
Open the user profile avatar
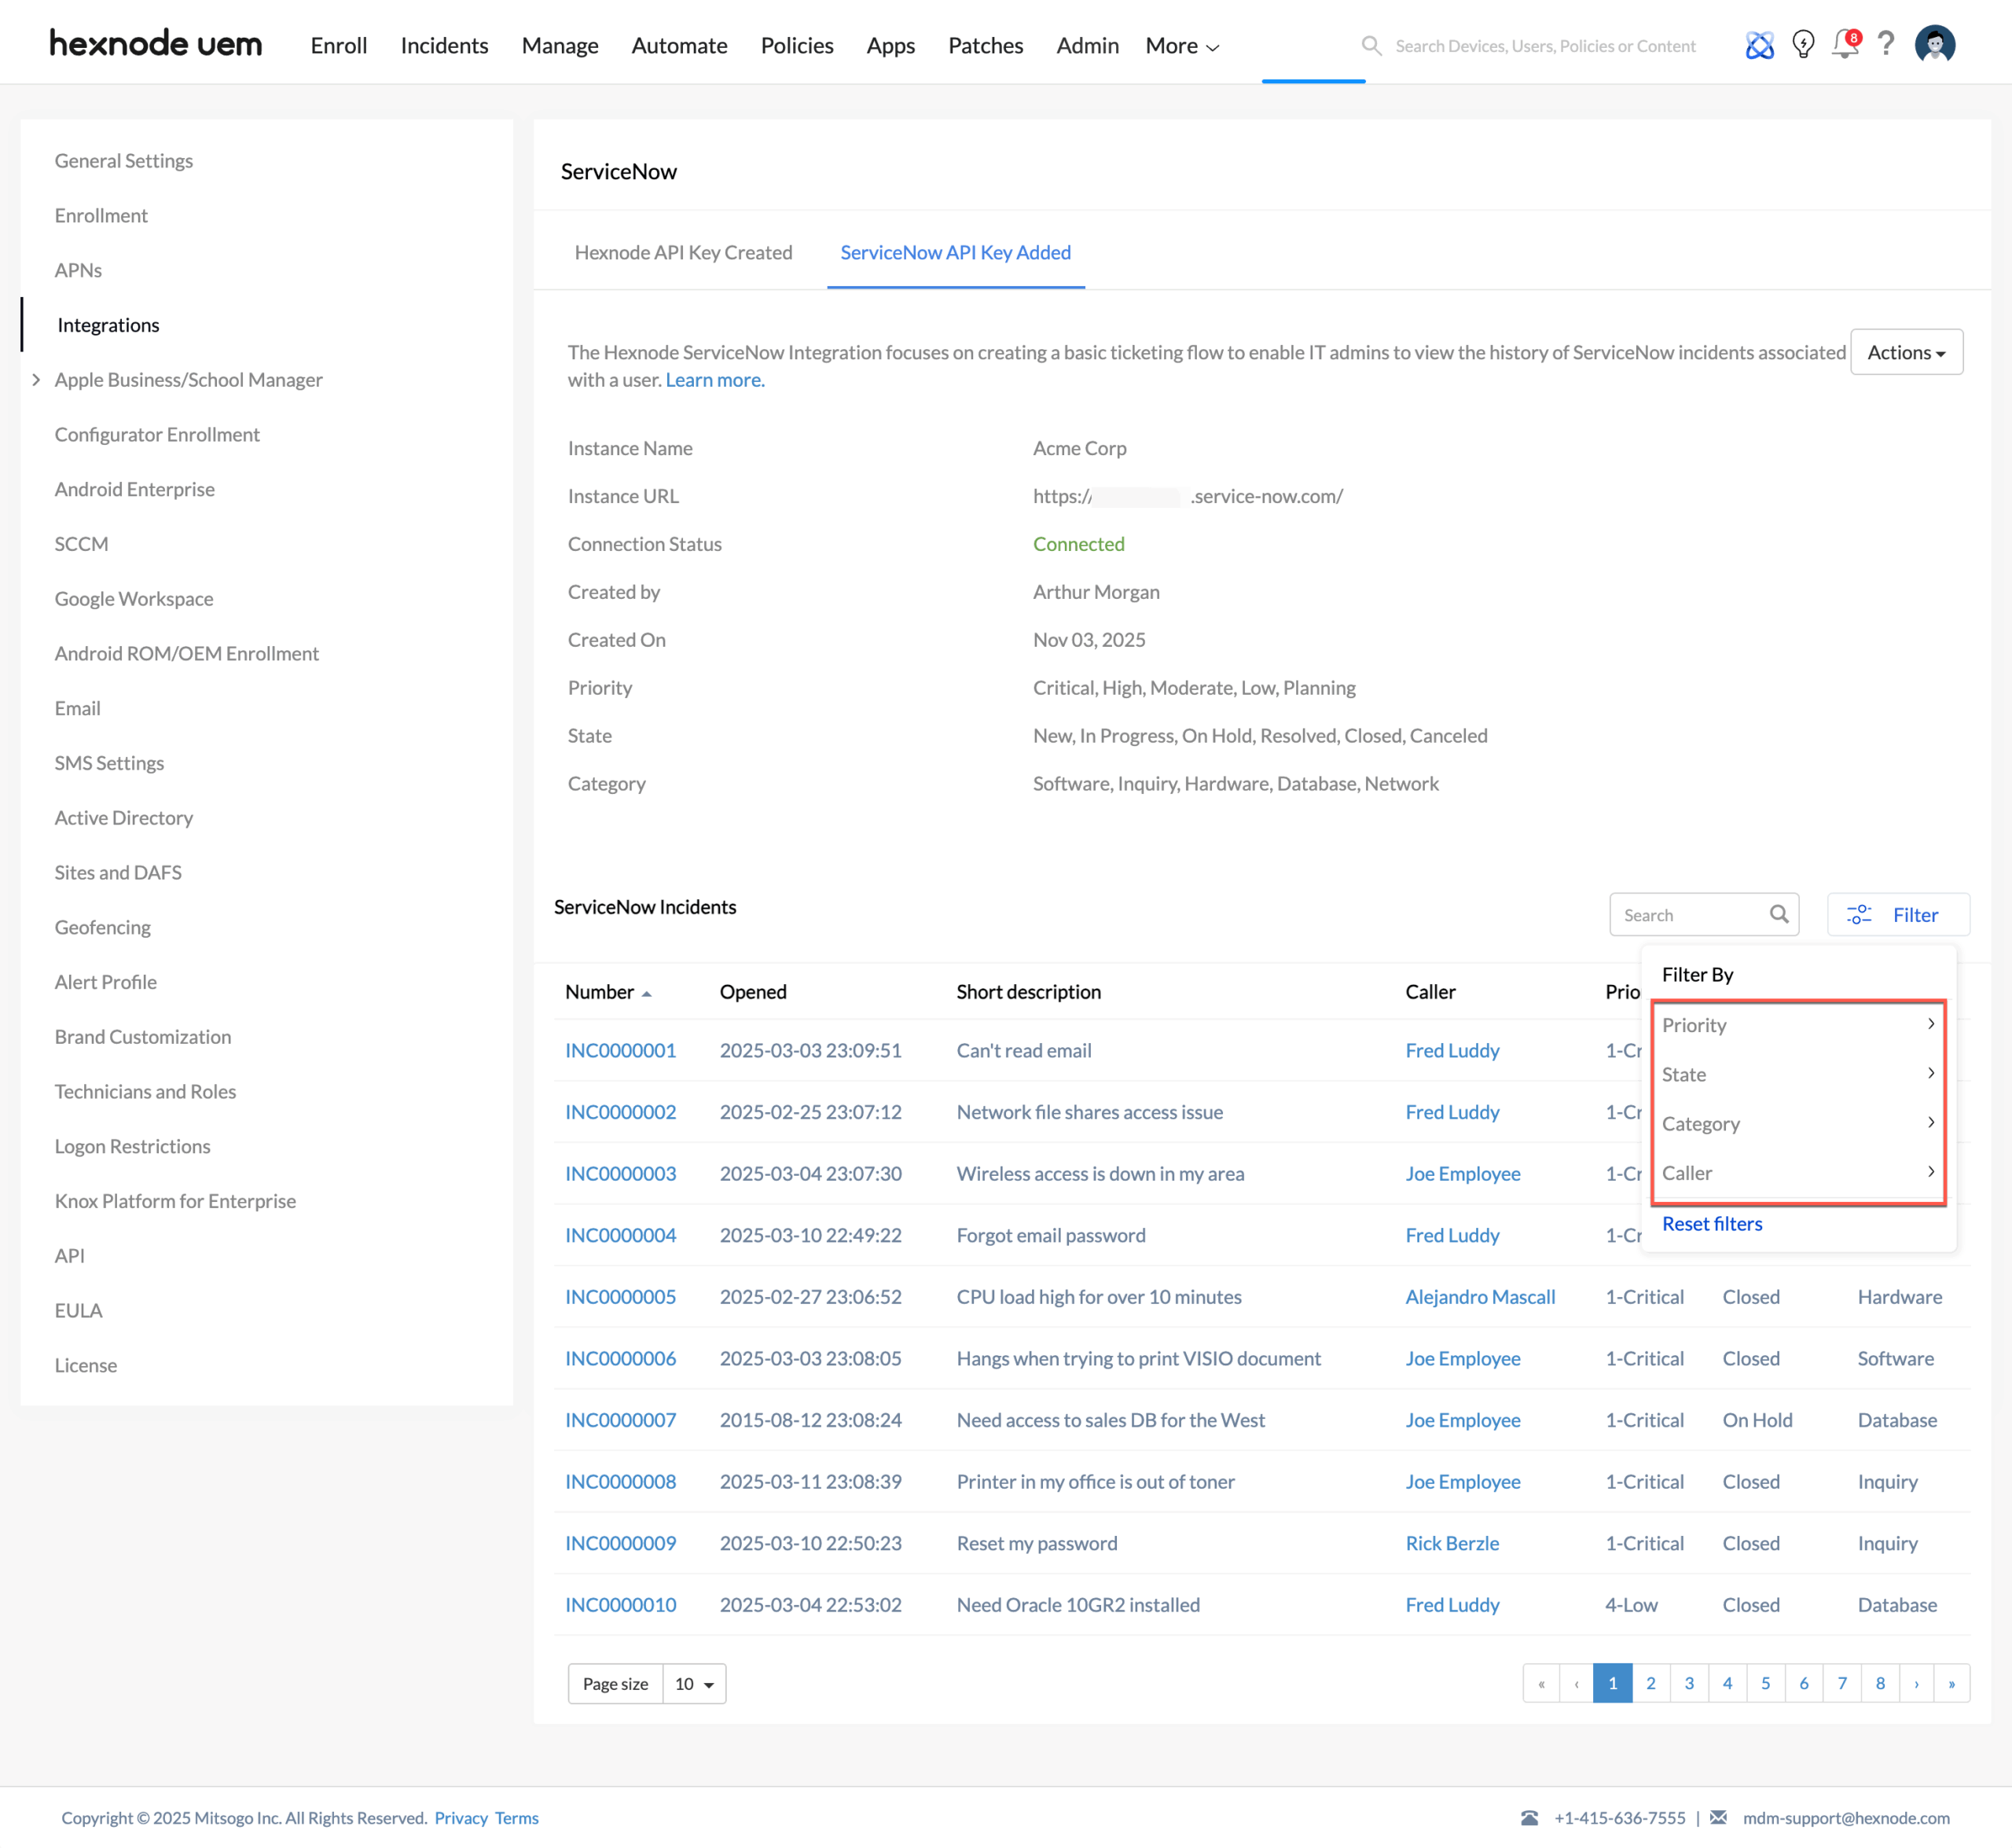[x=1935, y=45]
